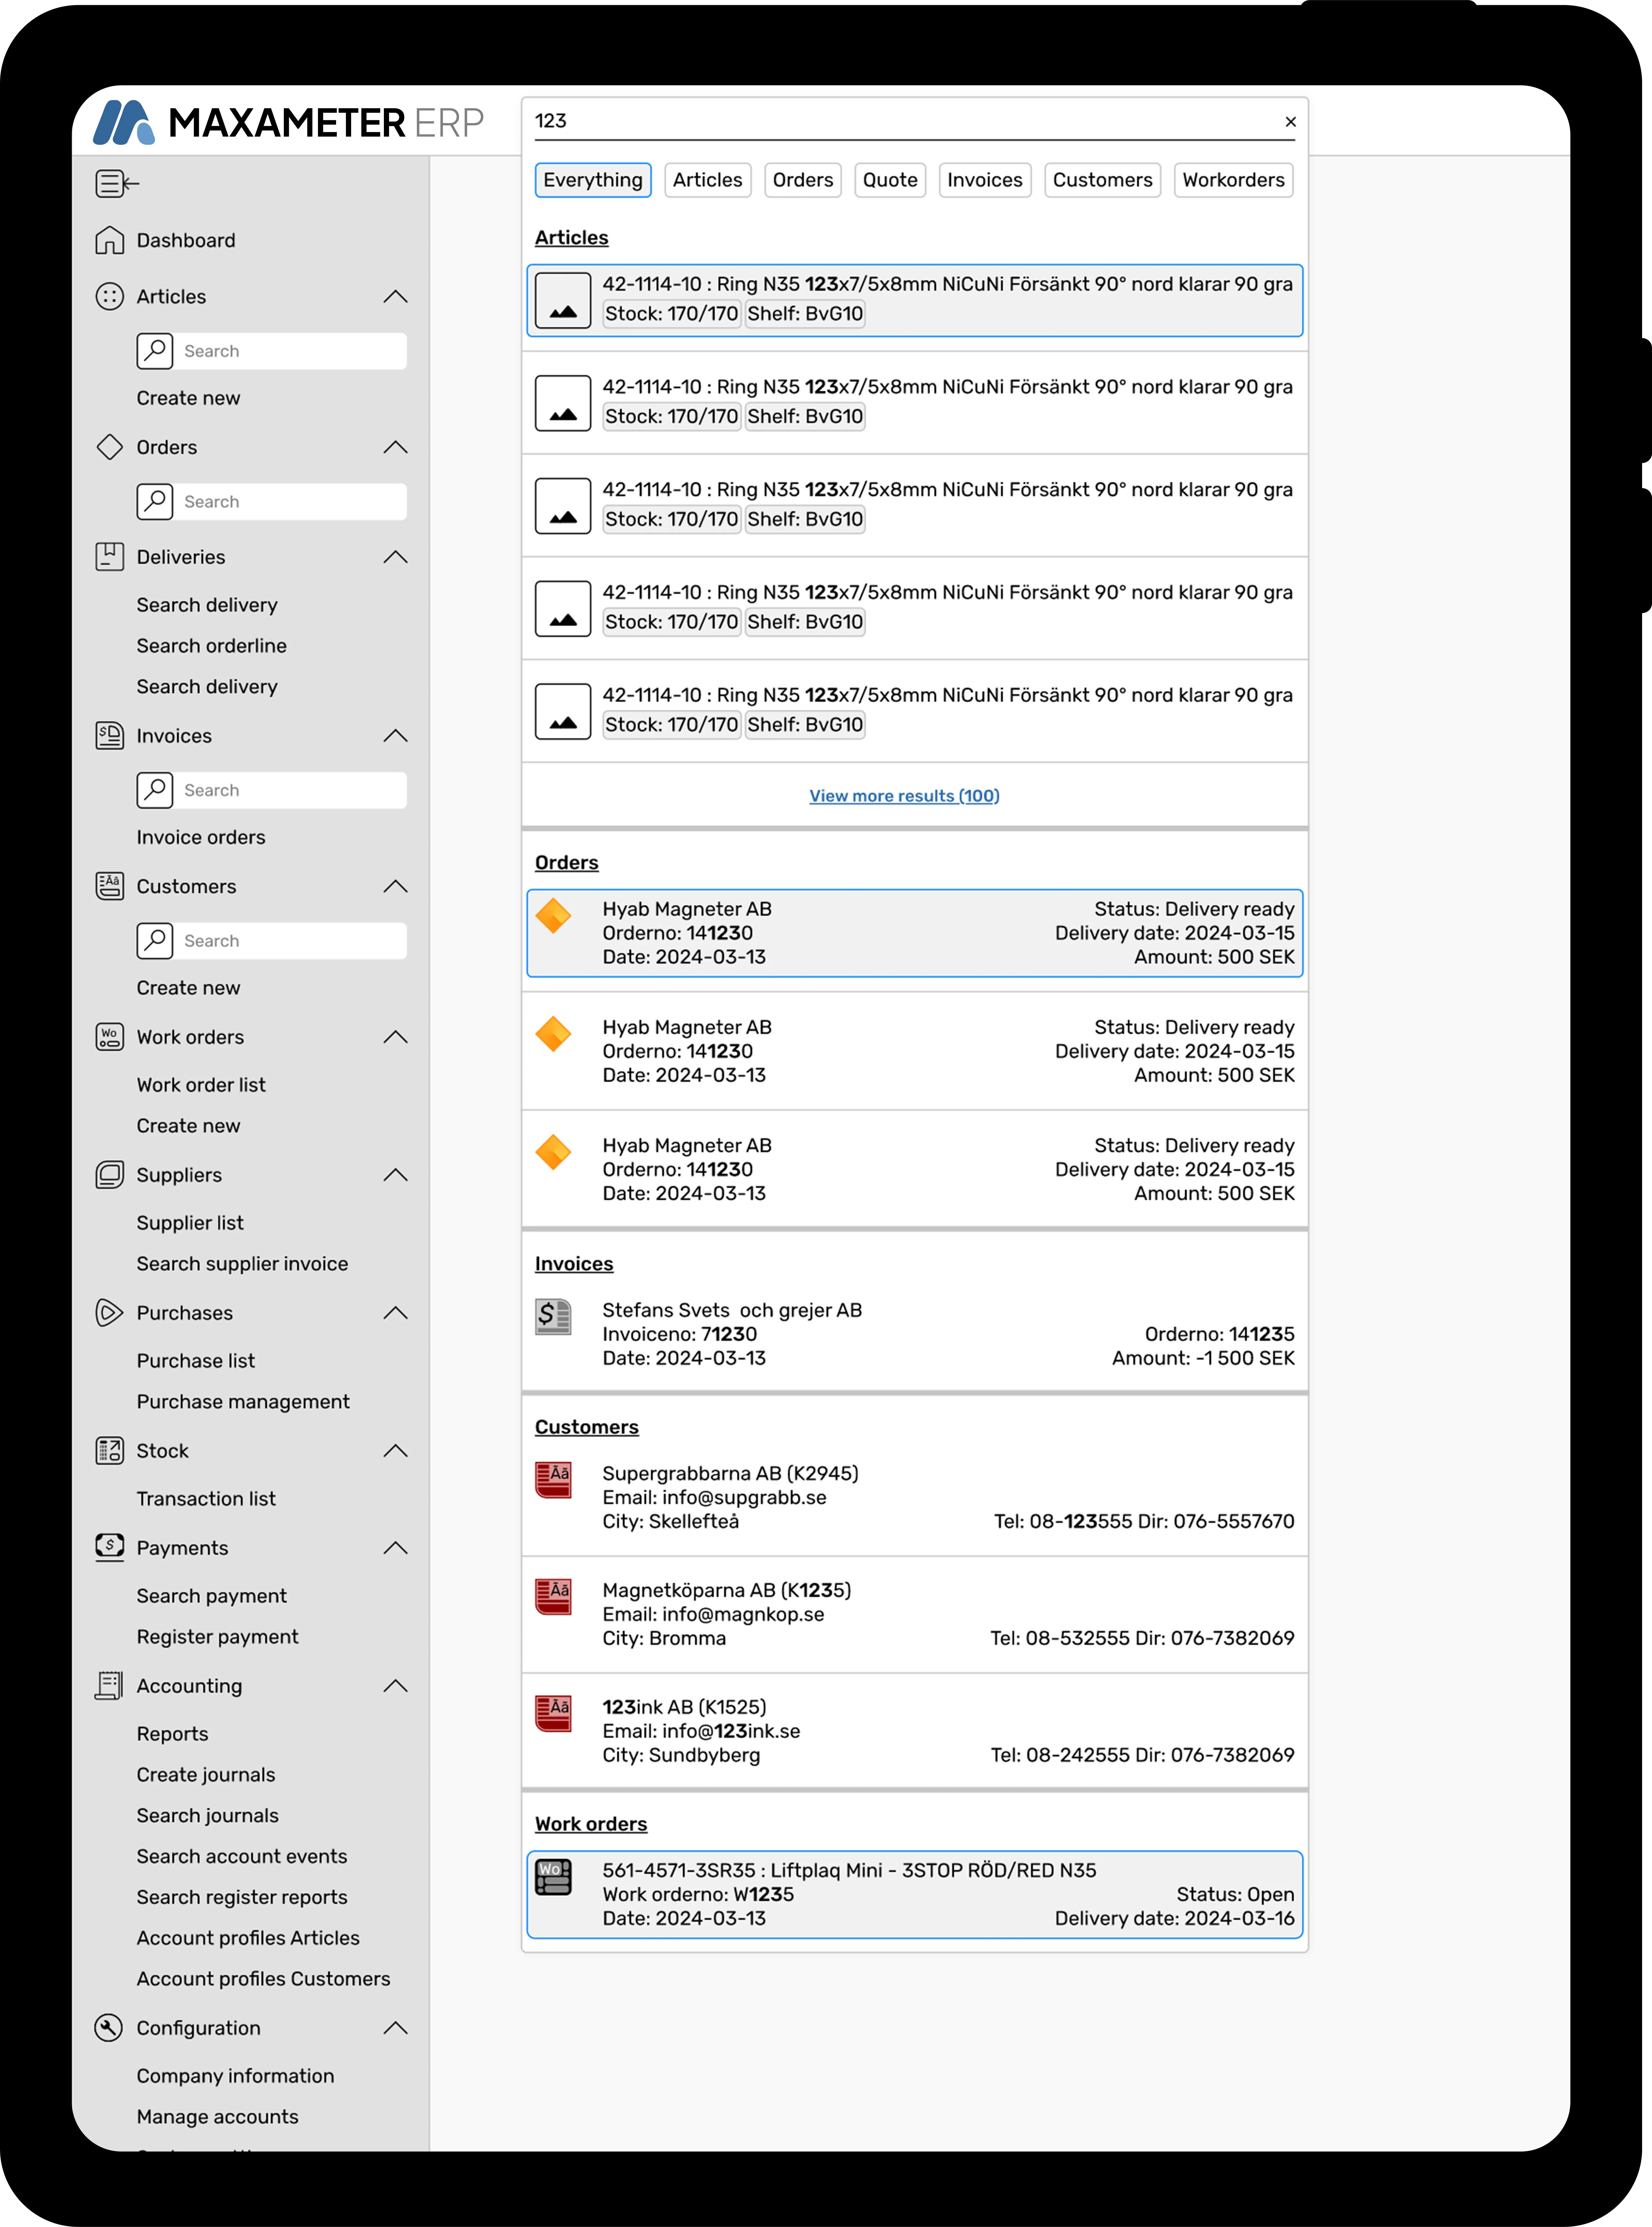Select the Workorders search filter
Viewport: 1652px width, 2227px height.
pos(1233,180)
